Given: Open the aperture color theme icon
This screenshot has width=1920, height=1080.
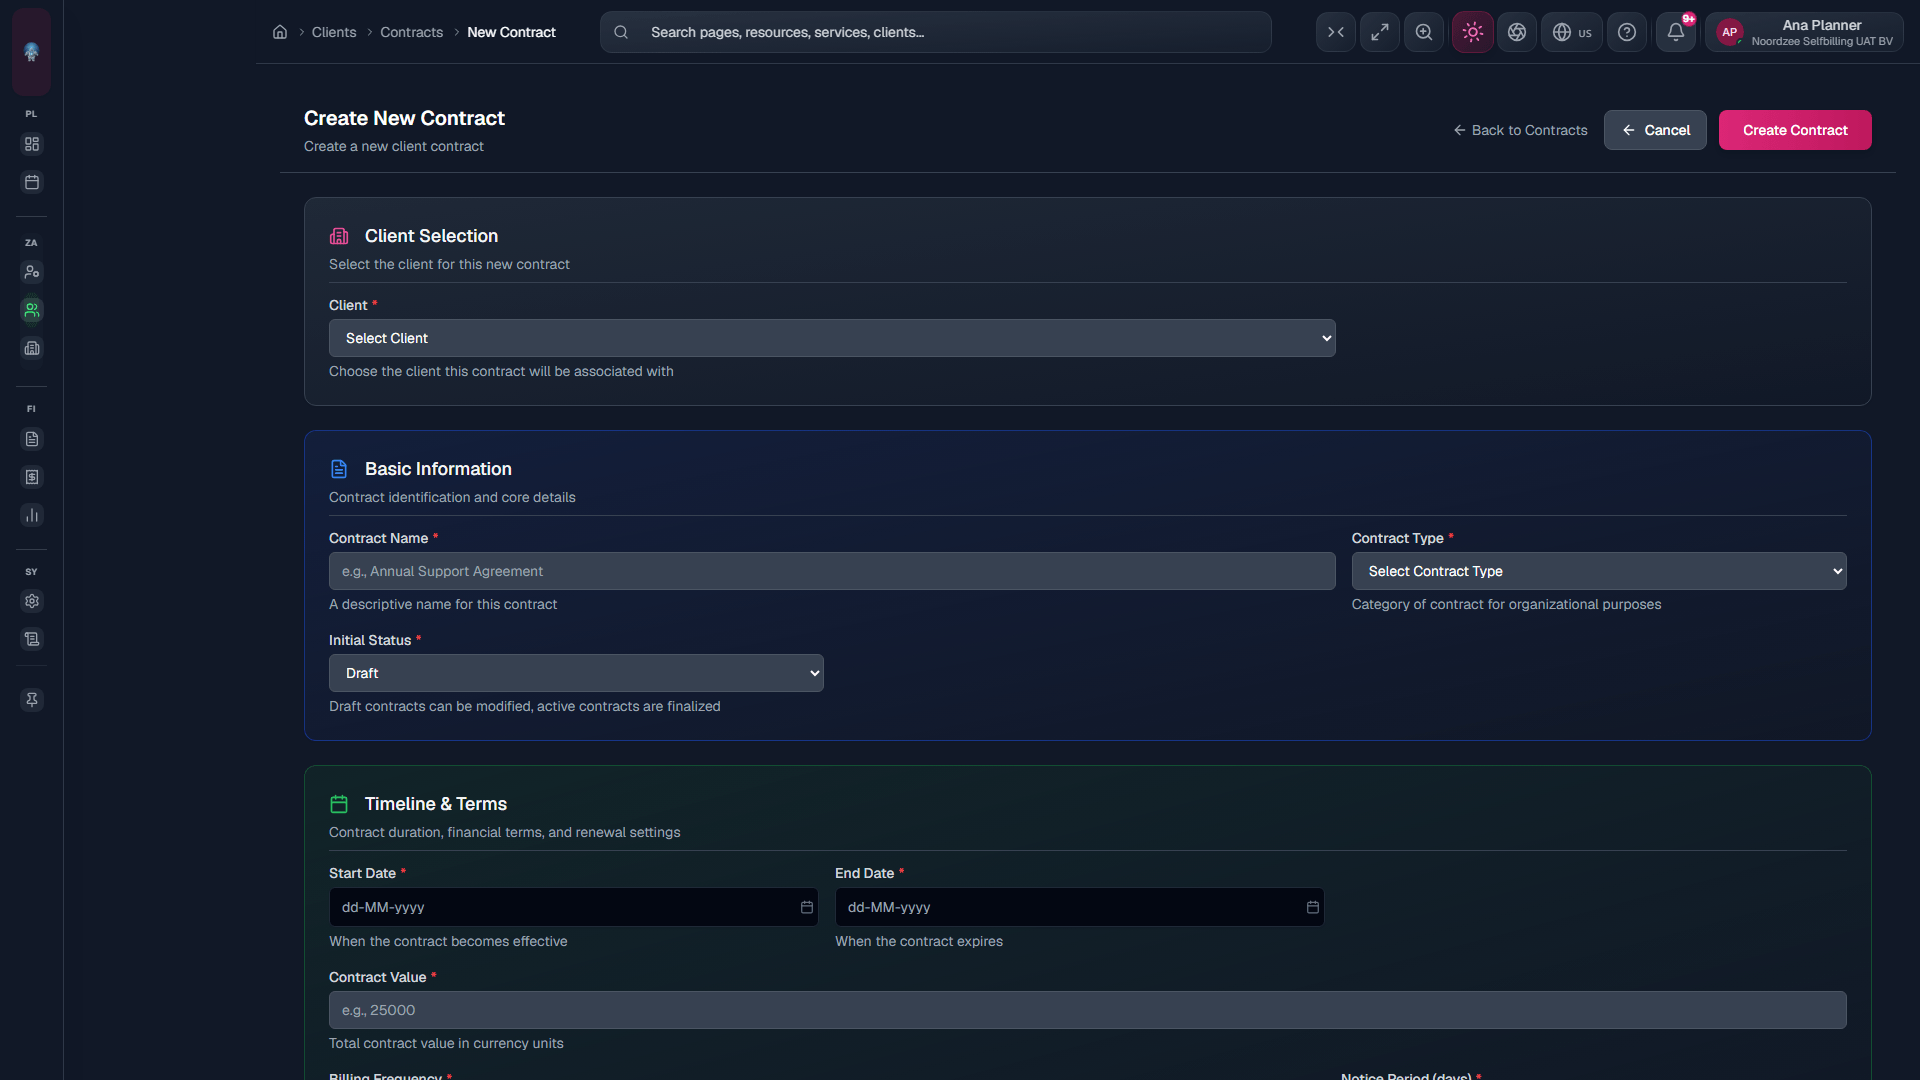Looking at the screenshot, I should [x=1517, y=32].
